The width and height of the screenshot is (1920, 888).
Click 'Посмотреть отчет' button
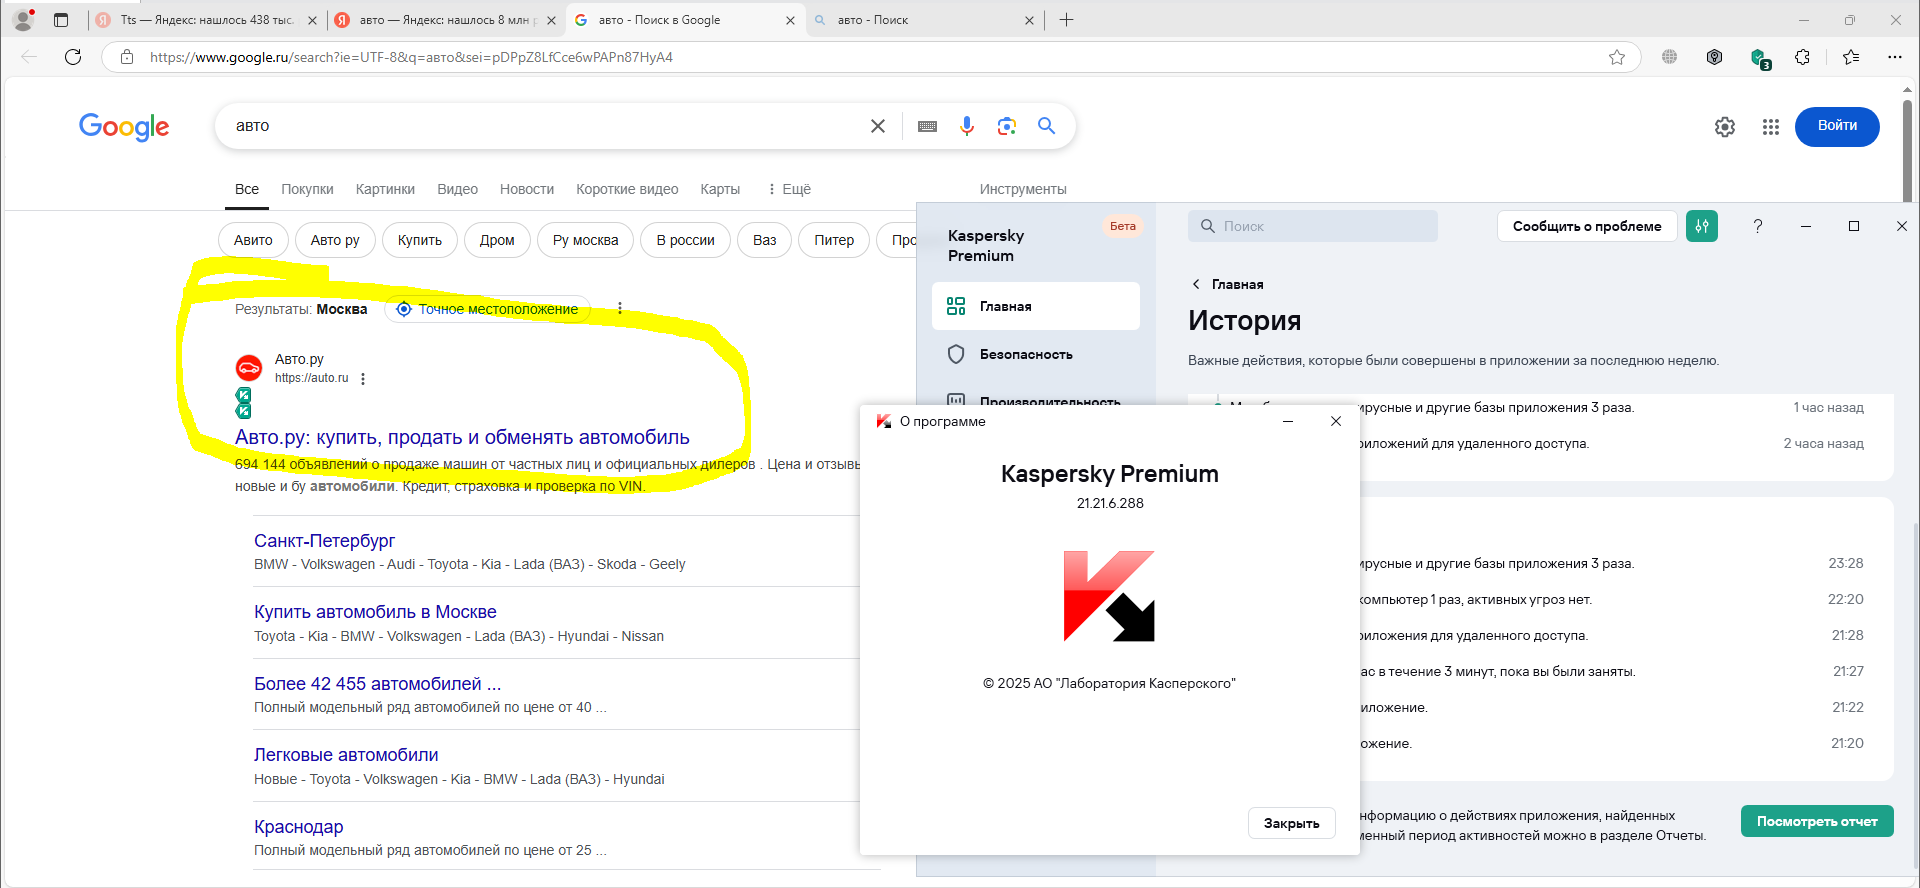point(1817,821)
